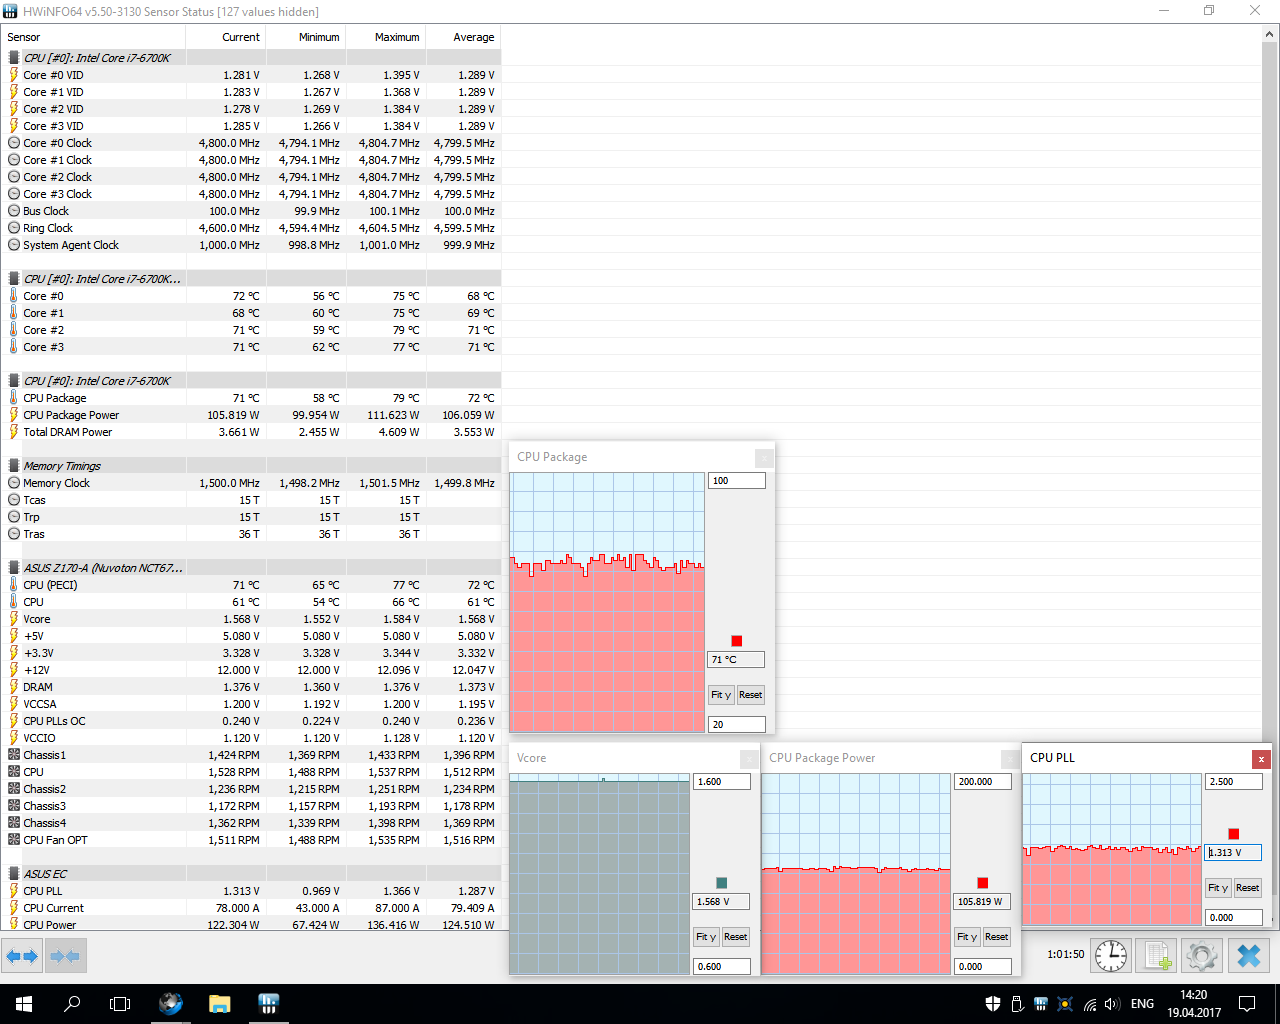This screenshot has width=1280, height=1024.
Task: Pick the teal color swatch in Vcore graph
Action: coord(722,883)
